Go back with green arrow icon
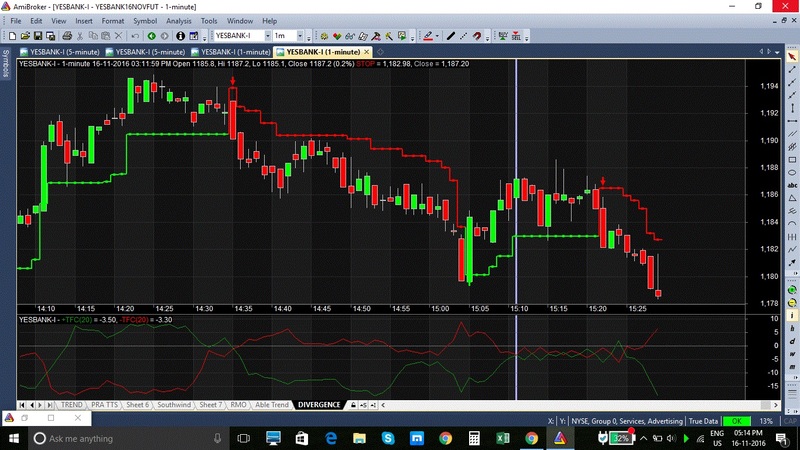The height and width of the screenshot is (450, 800). coord(152,36)
